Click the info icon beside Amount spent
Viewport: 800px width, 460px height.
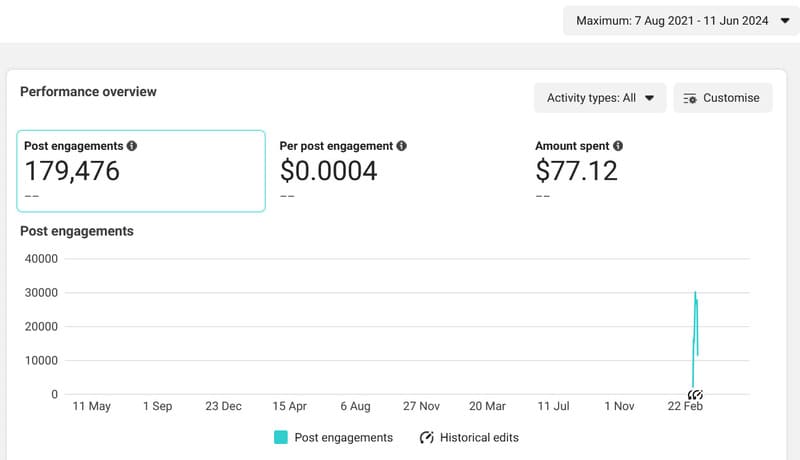pos(618,146)
